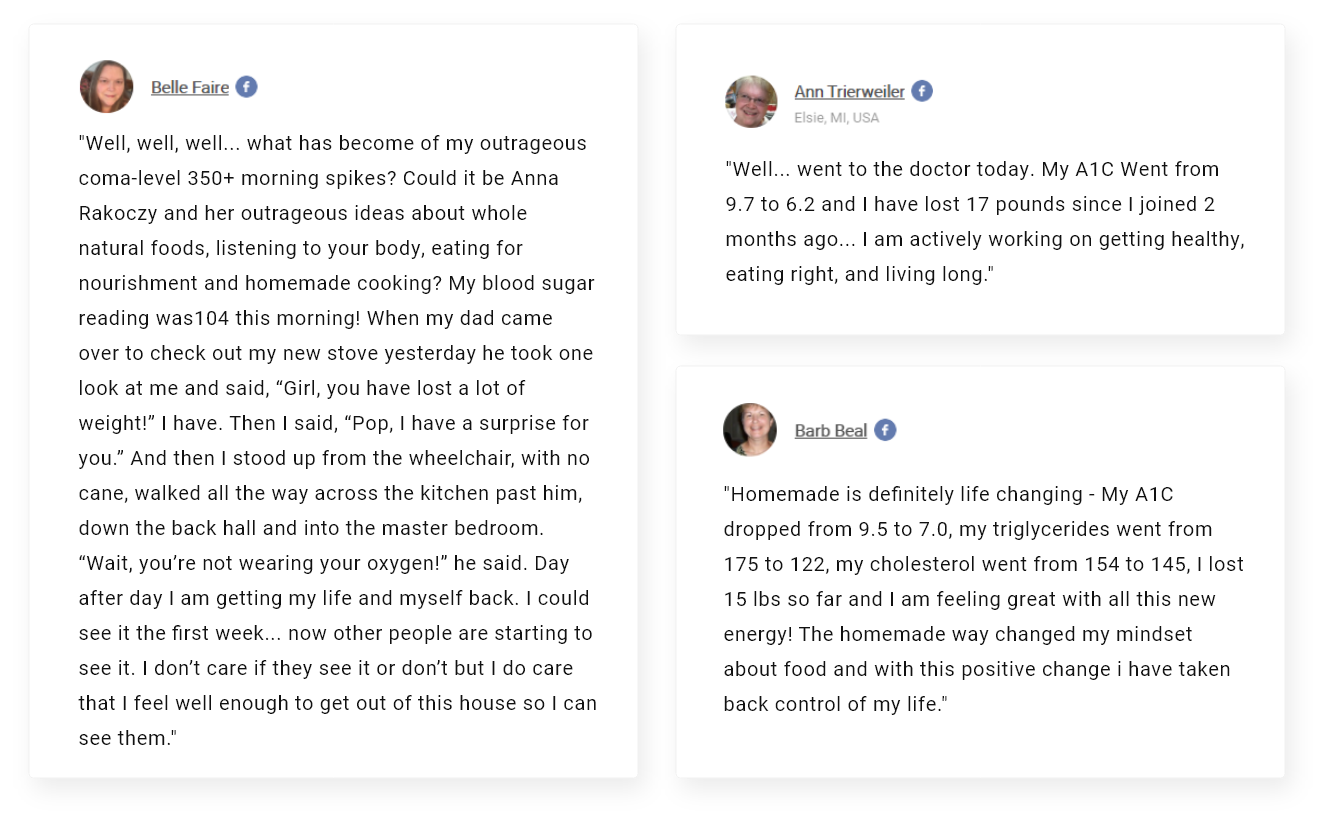The width and height of the screenshot is (1326, 823).
Task: Follow the Belle Faire name link
Action: click(190, 87)
